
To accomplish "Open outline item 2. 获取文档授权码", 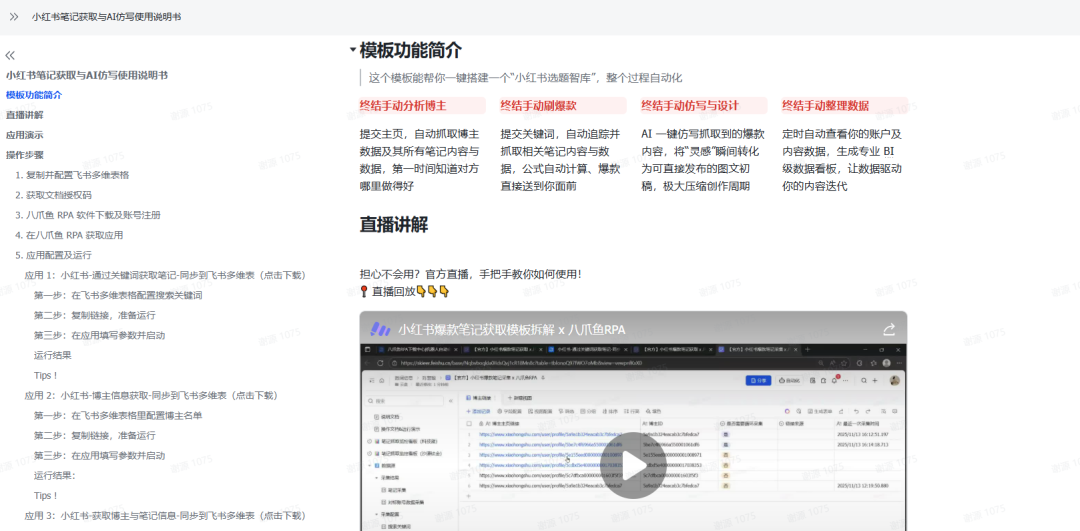I will click(x=53, y=195).
